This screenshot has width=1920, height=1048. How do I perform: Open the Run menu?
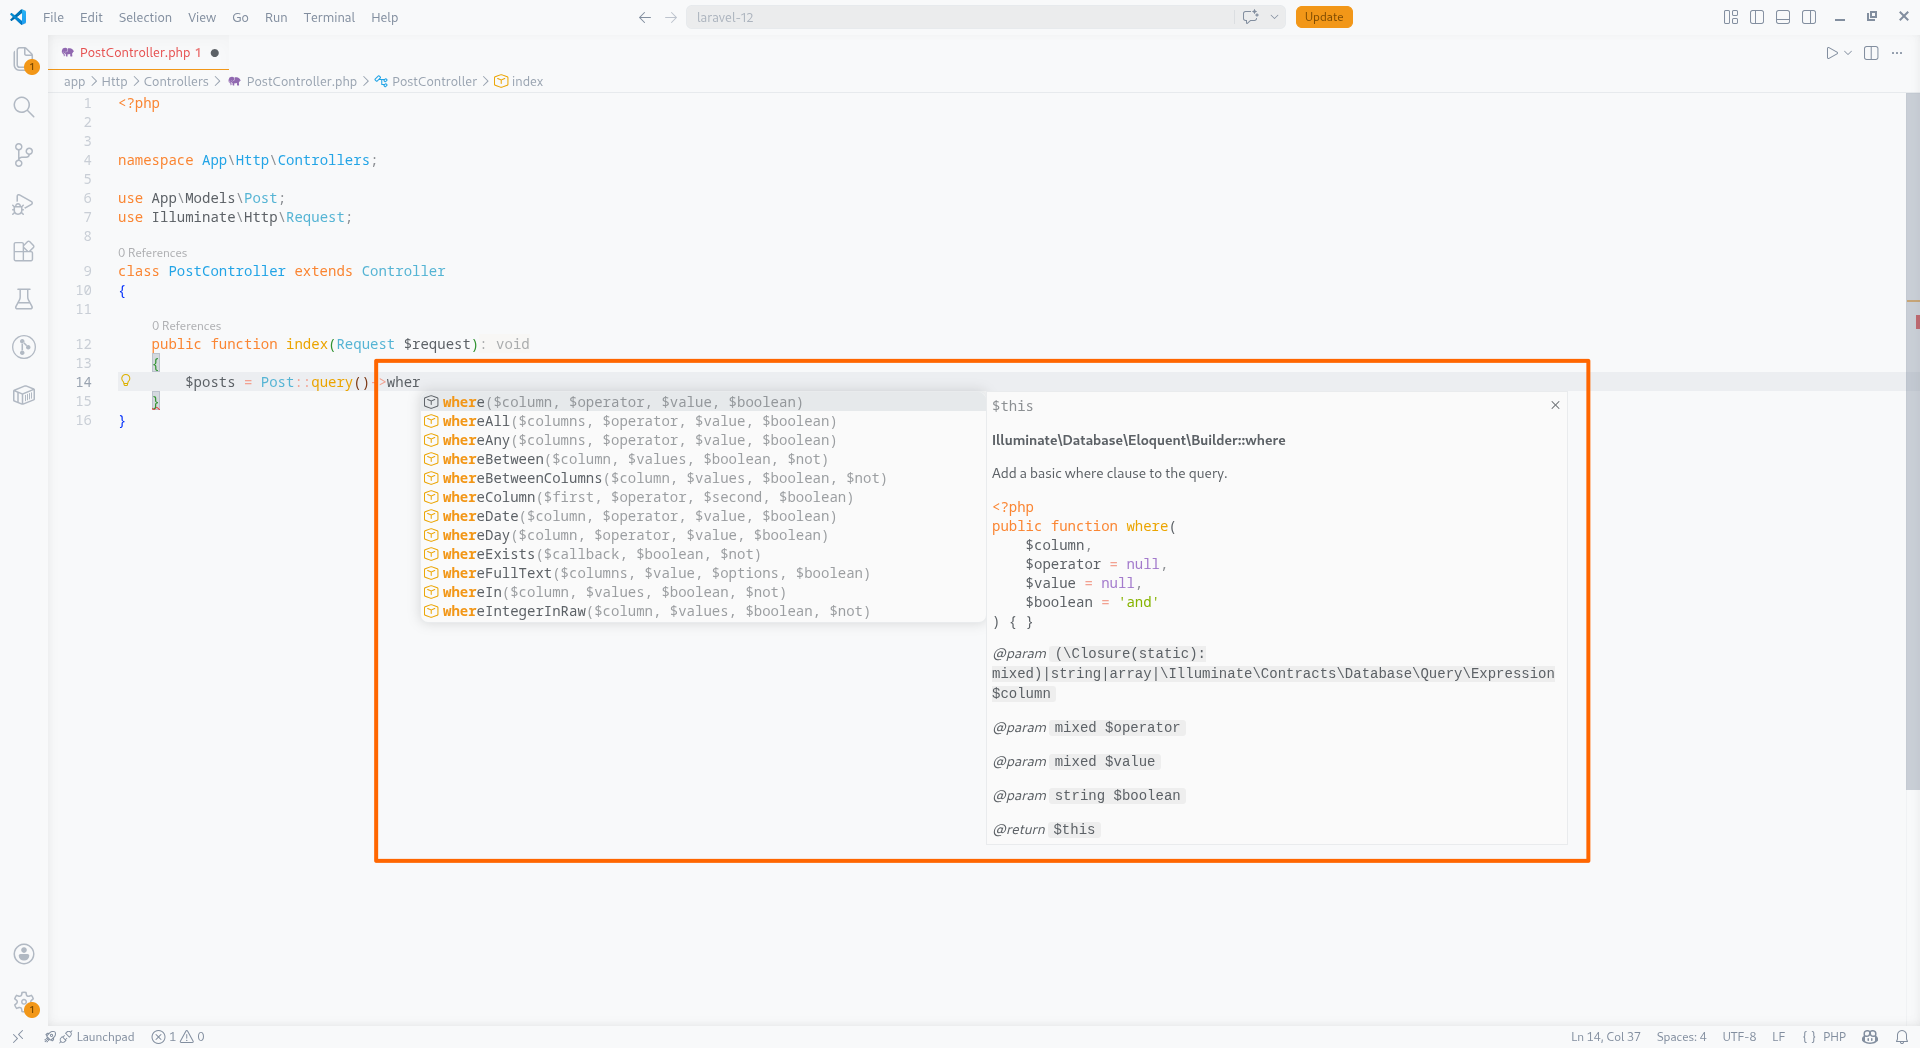[x=276, y=17]
